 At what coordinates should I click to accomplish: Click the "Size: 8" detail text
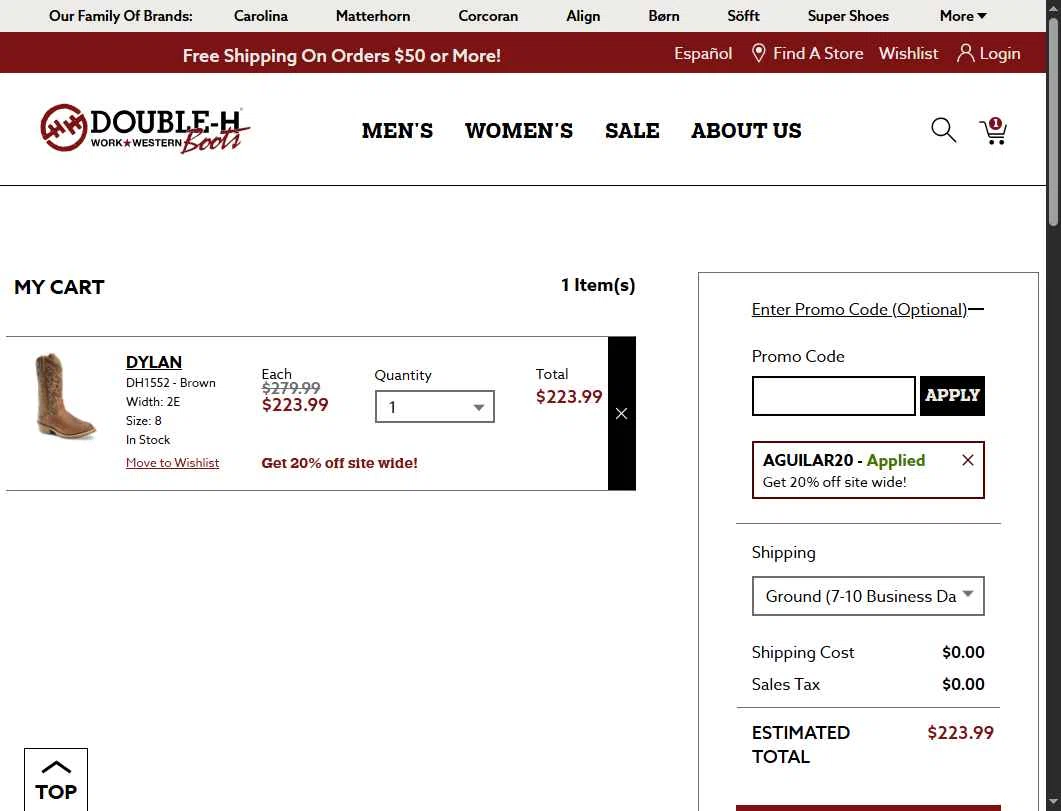[143, 421]
